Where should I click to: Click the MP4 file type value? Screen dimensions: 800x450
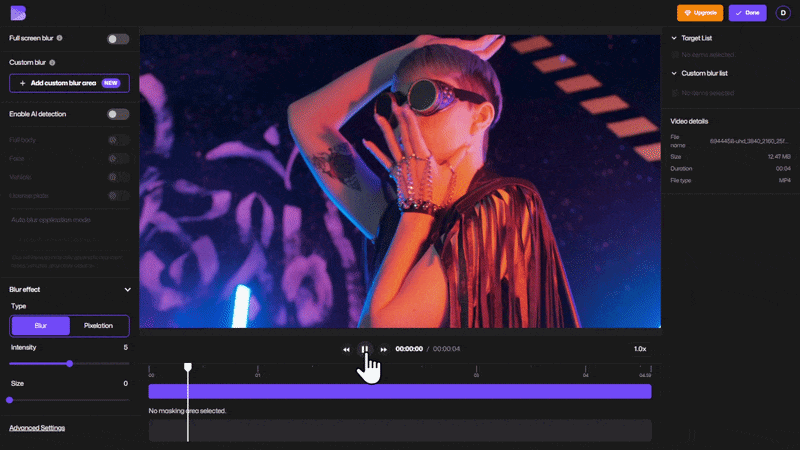[x=785, y=181]
